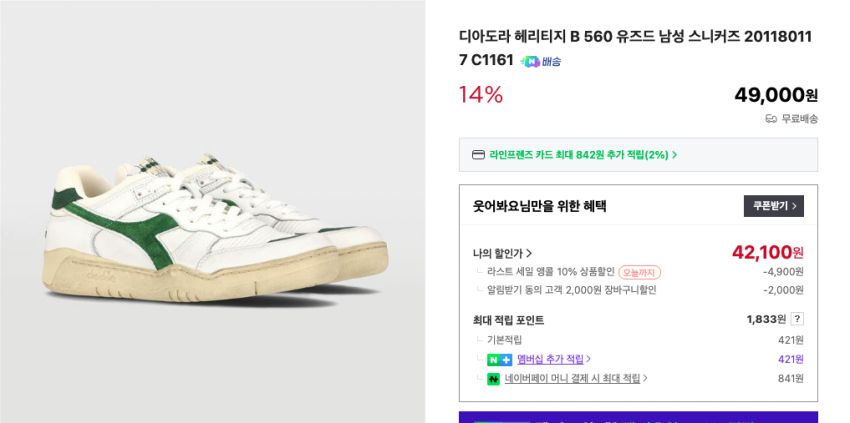Expand 네이버페이 머니 결제 시 최대 적립

click(x=576, y=379)
